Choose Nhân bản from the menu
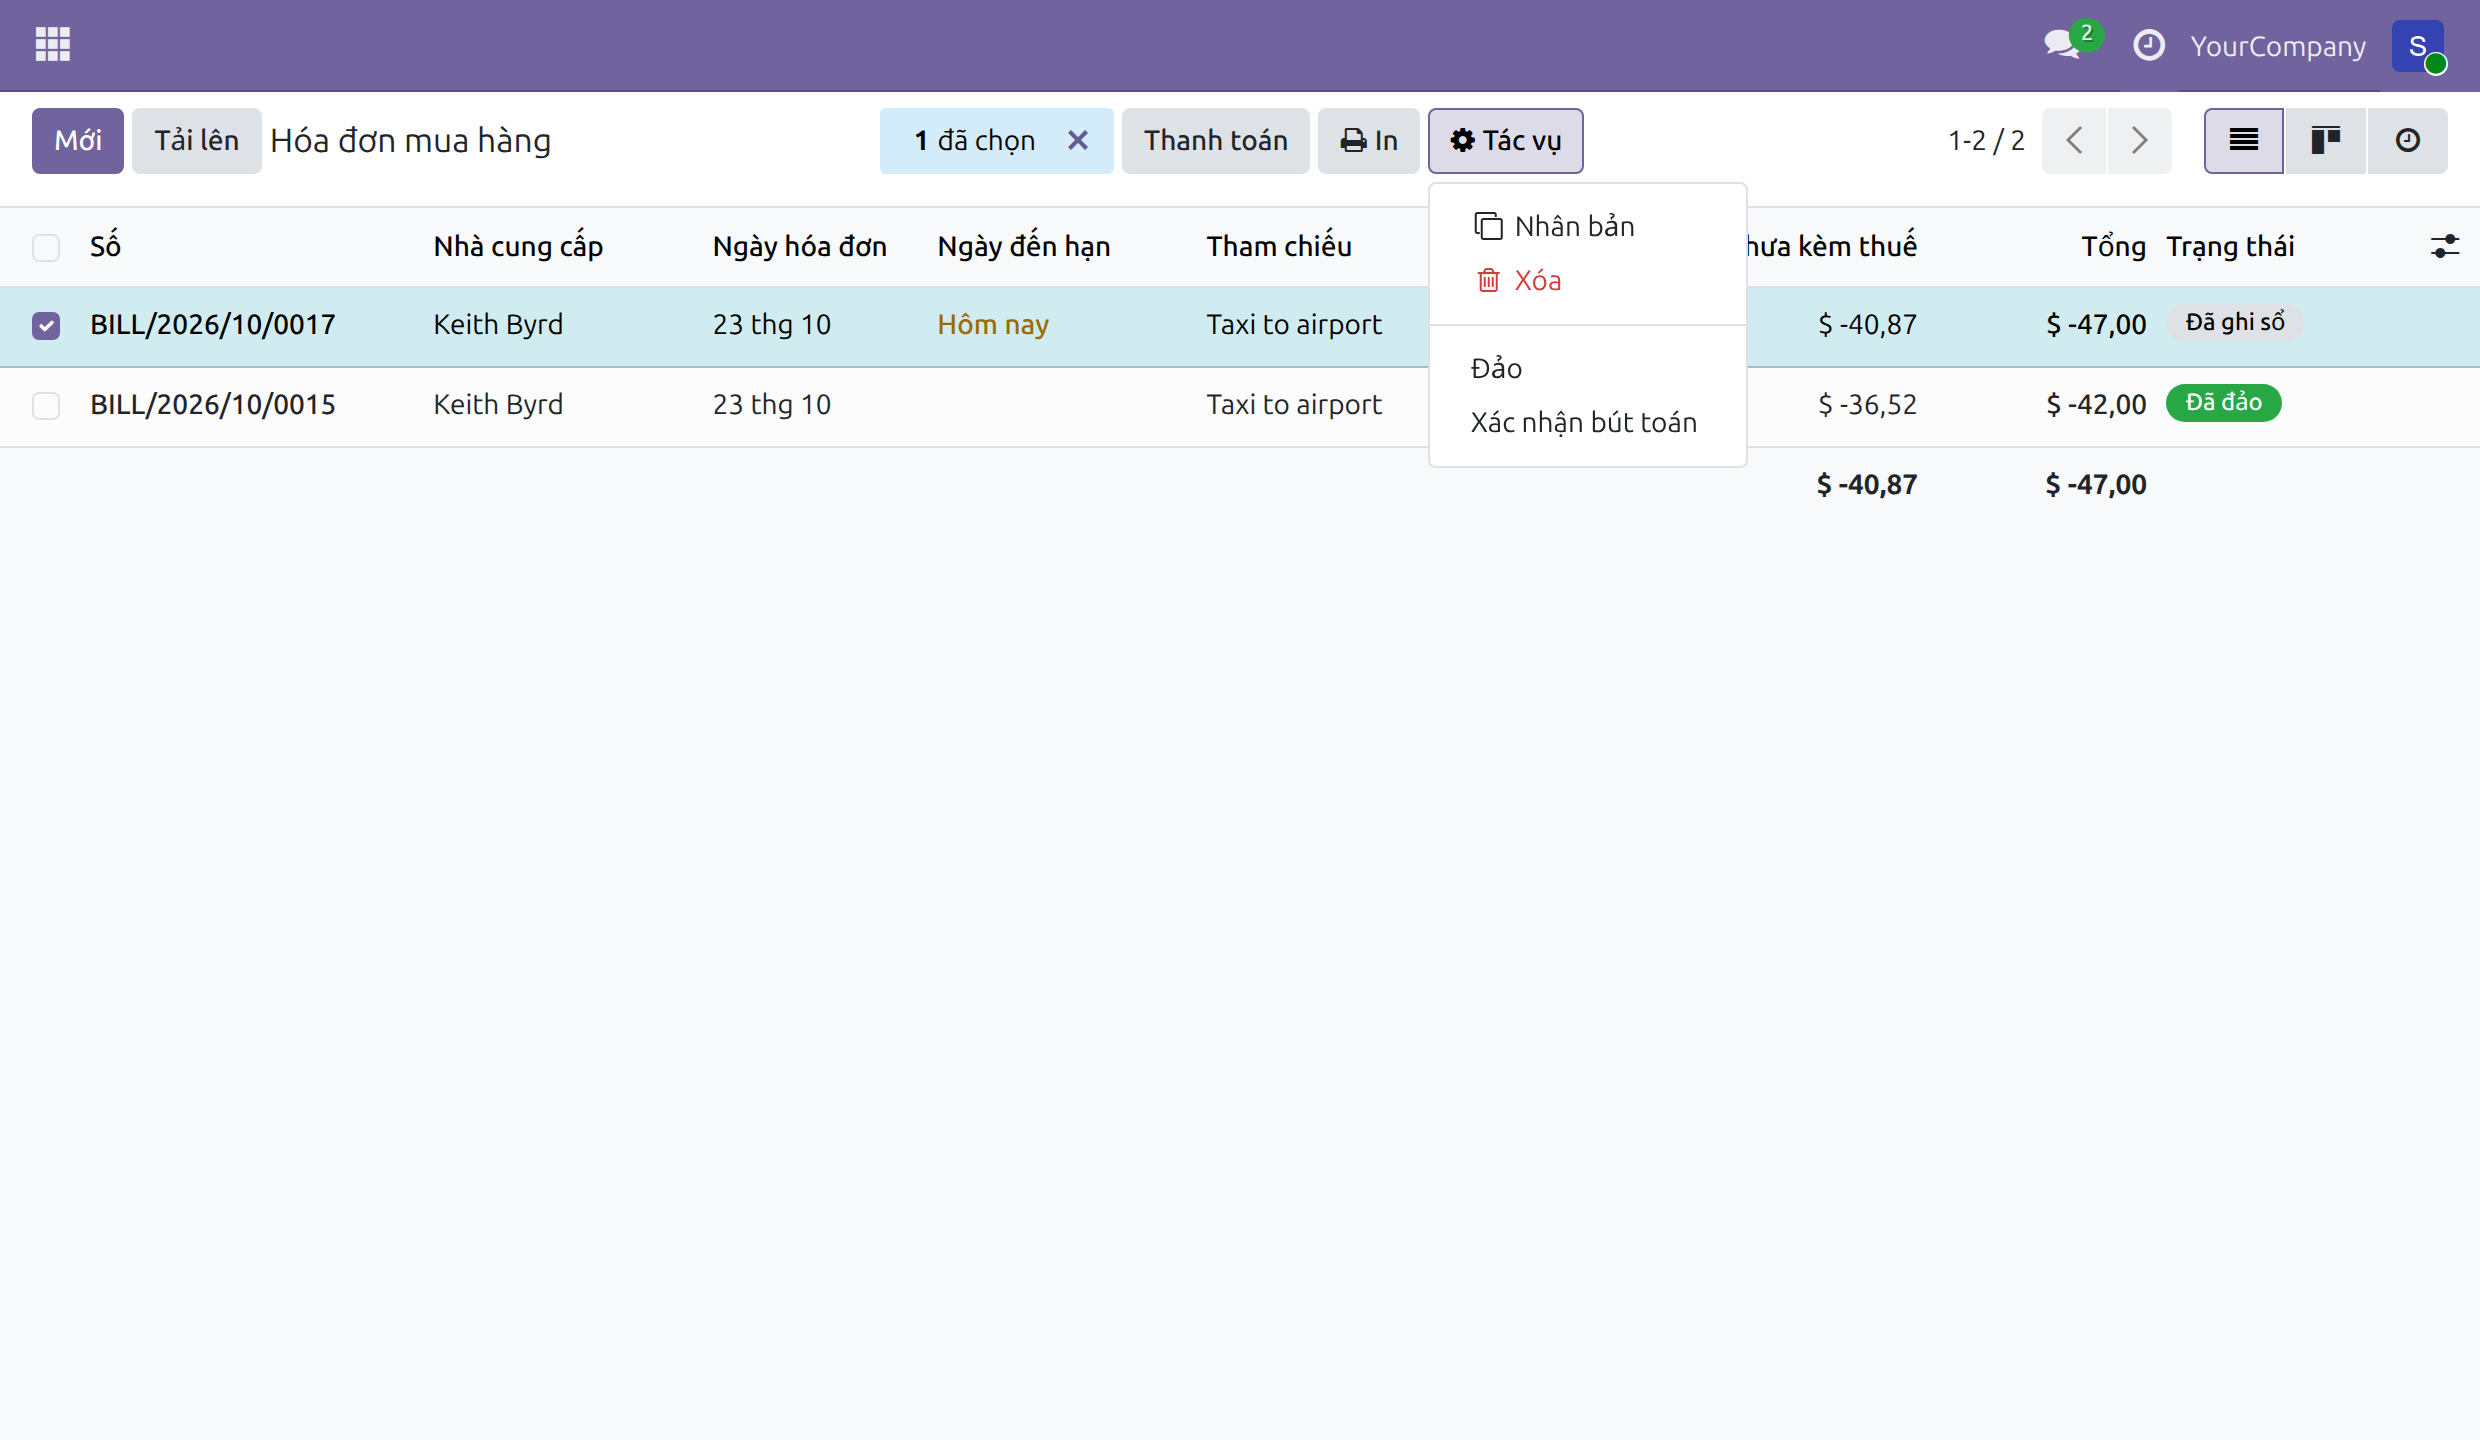 [1588, 226]
